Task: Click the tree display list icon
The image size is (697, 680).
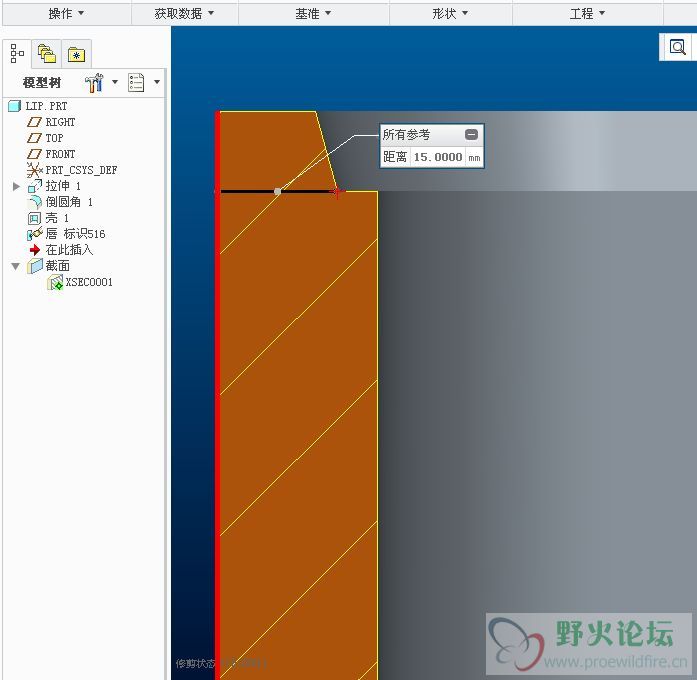Action: tap(136, 82)
